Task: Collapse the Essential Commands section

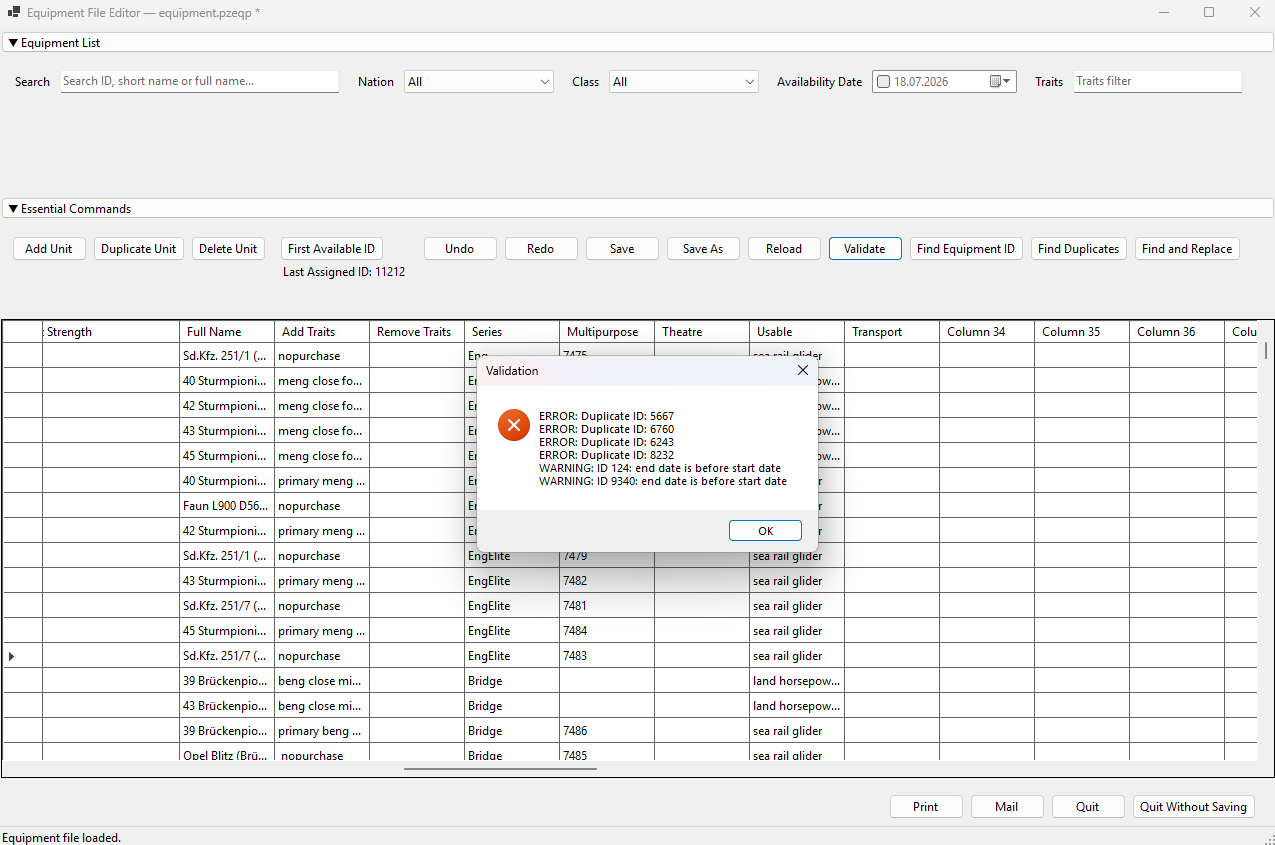Action: tap(13, 209)
